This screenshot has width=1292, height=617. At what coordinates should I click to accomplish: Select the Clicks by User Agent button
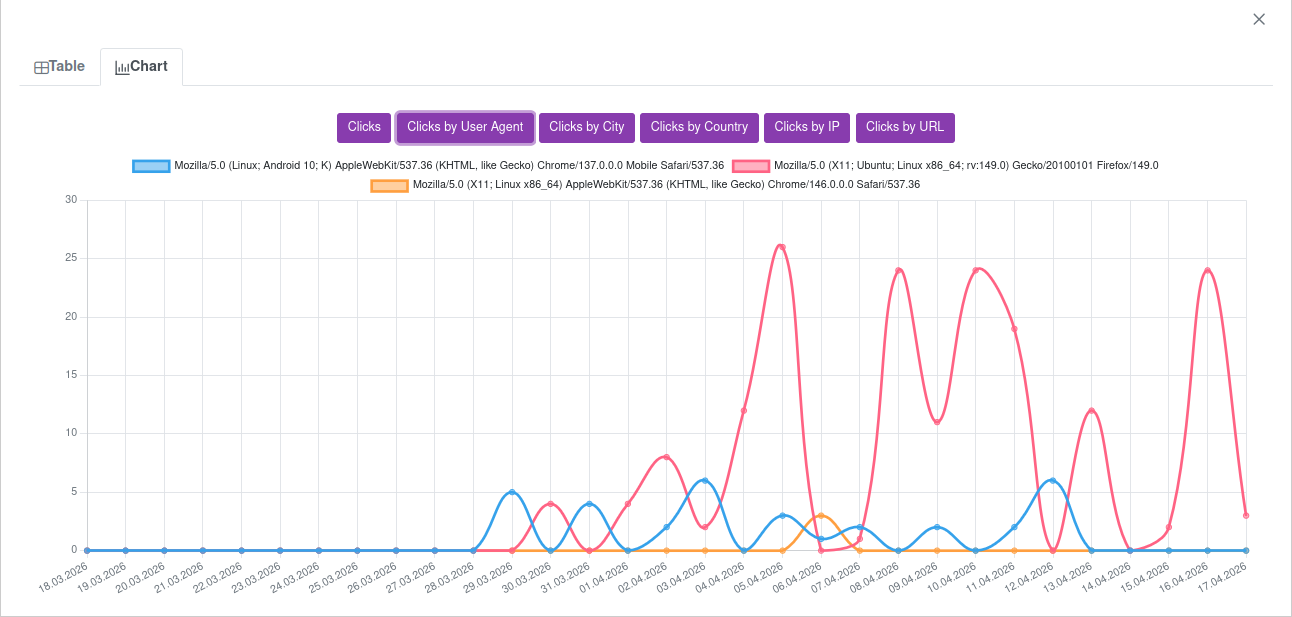464,127
